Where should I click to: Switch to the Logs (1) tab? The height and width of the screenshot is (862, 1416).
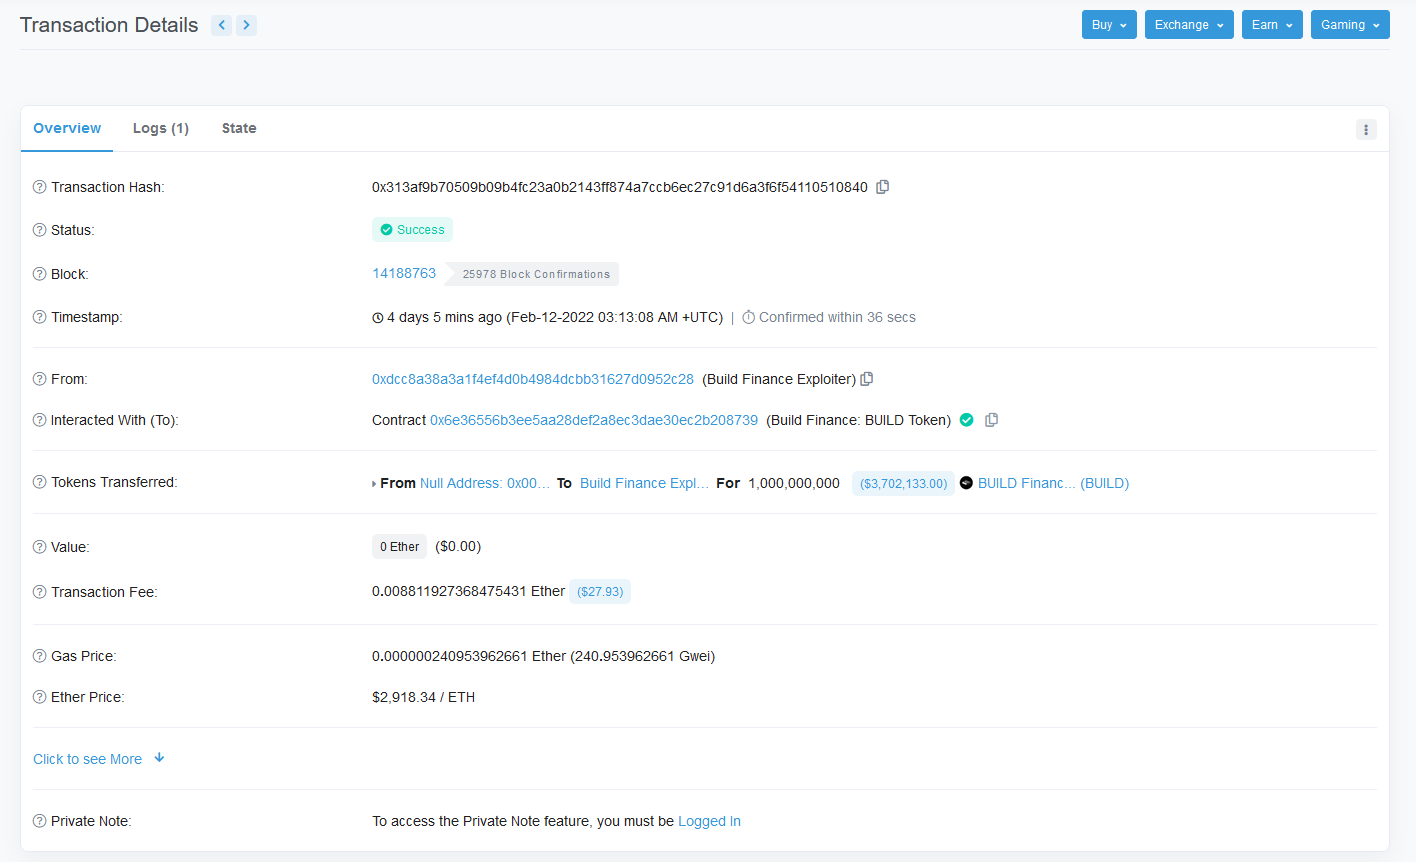[161, 128]
